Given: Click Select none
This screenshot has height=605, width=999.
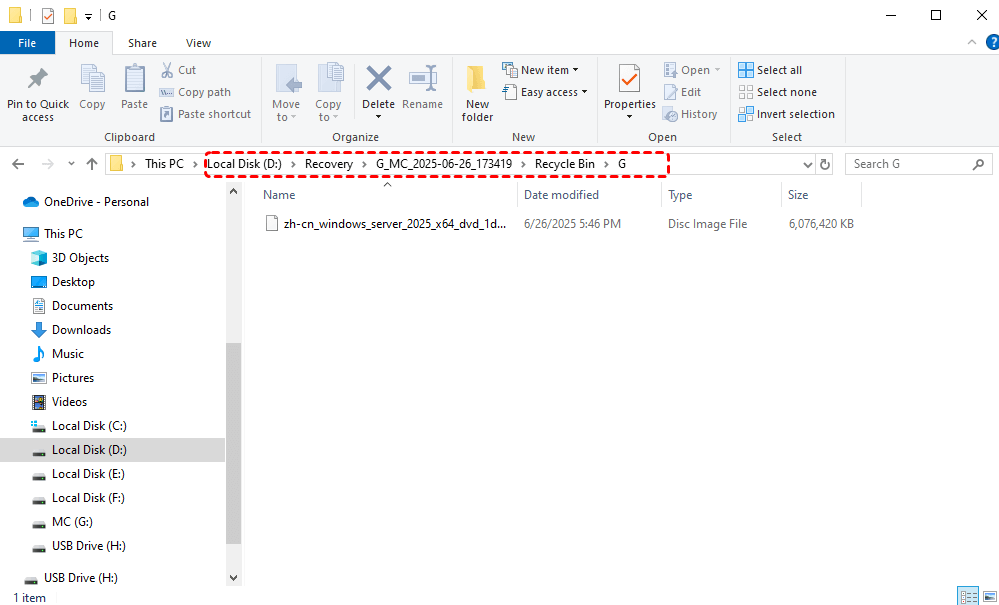Looking at the screenshot, I should coord(777,92).
